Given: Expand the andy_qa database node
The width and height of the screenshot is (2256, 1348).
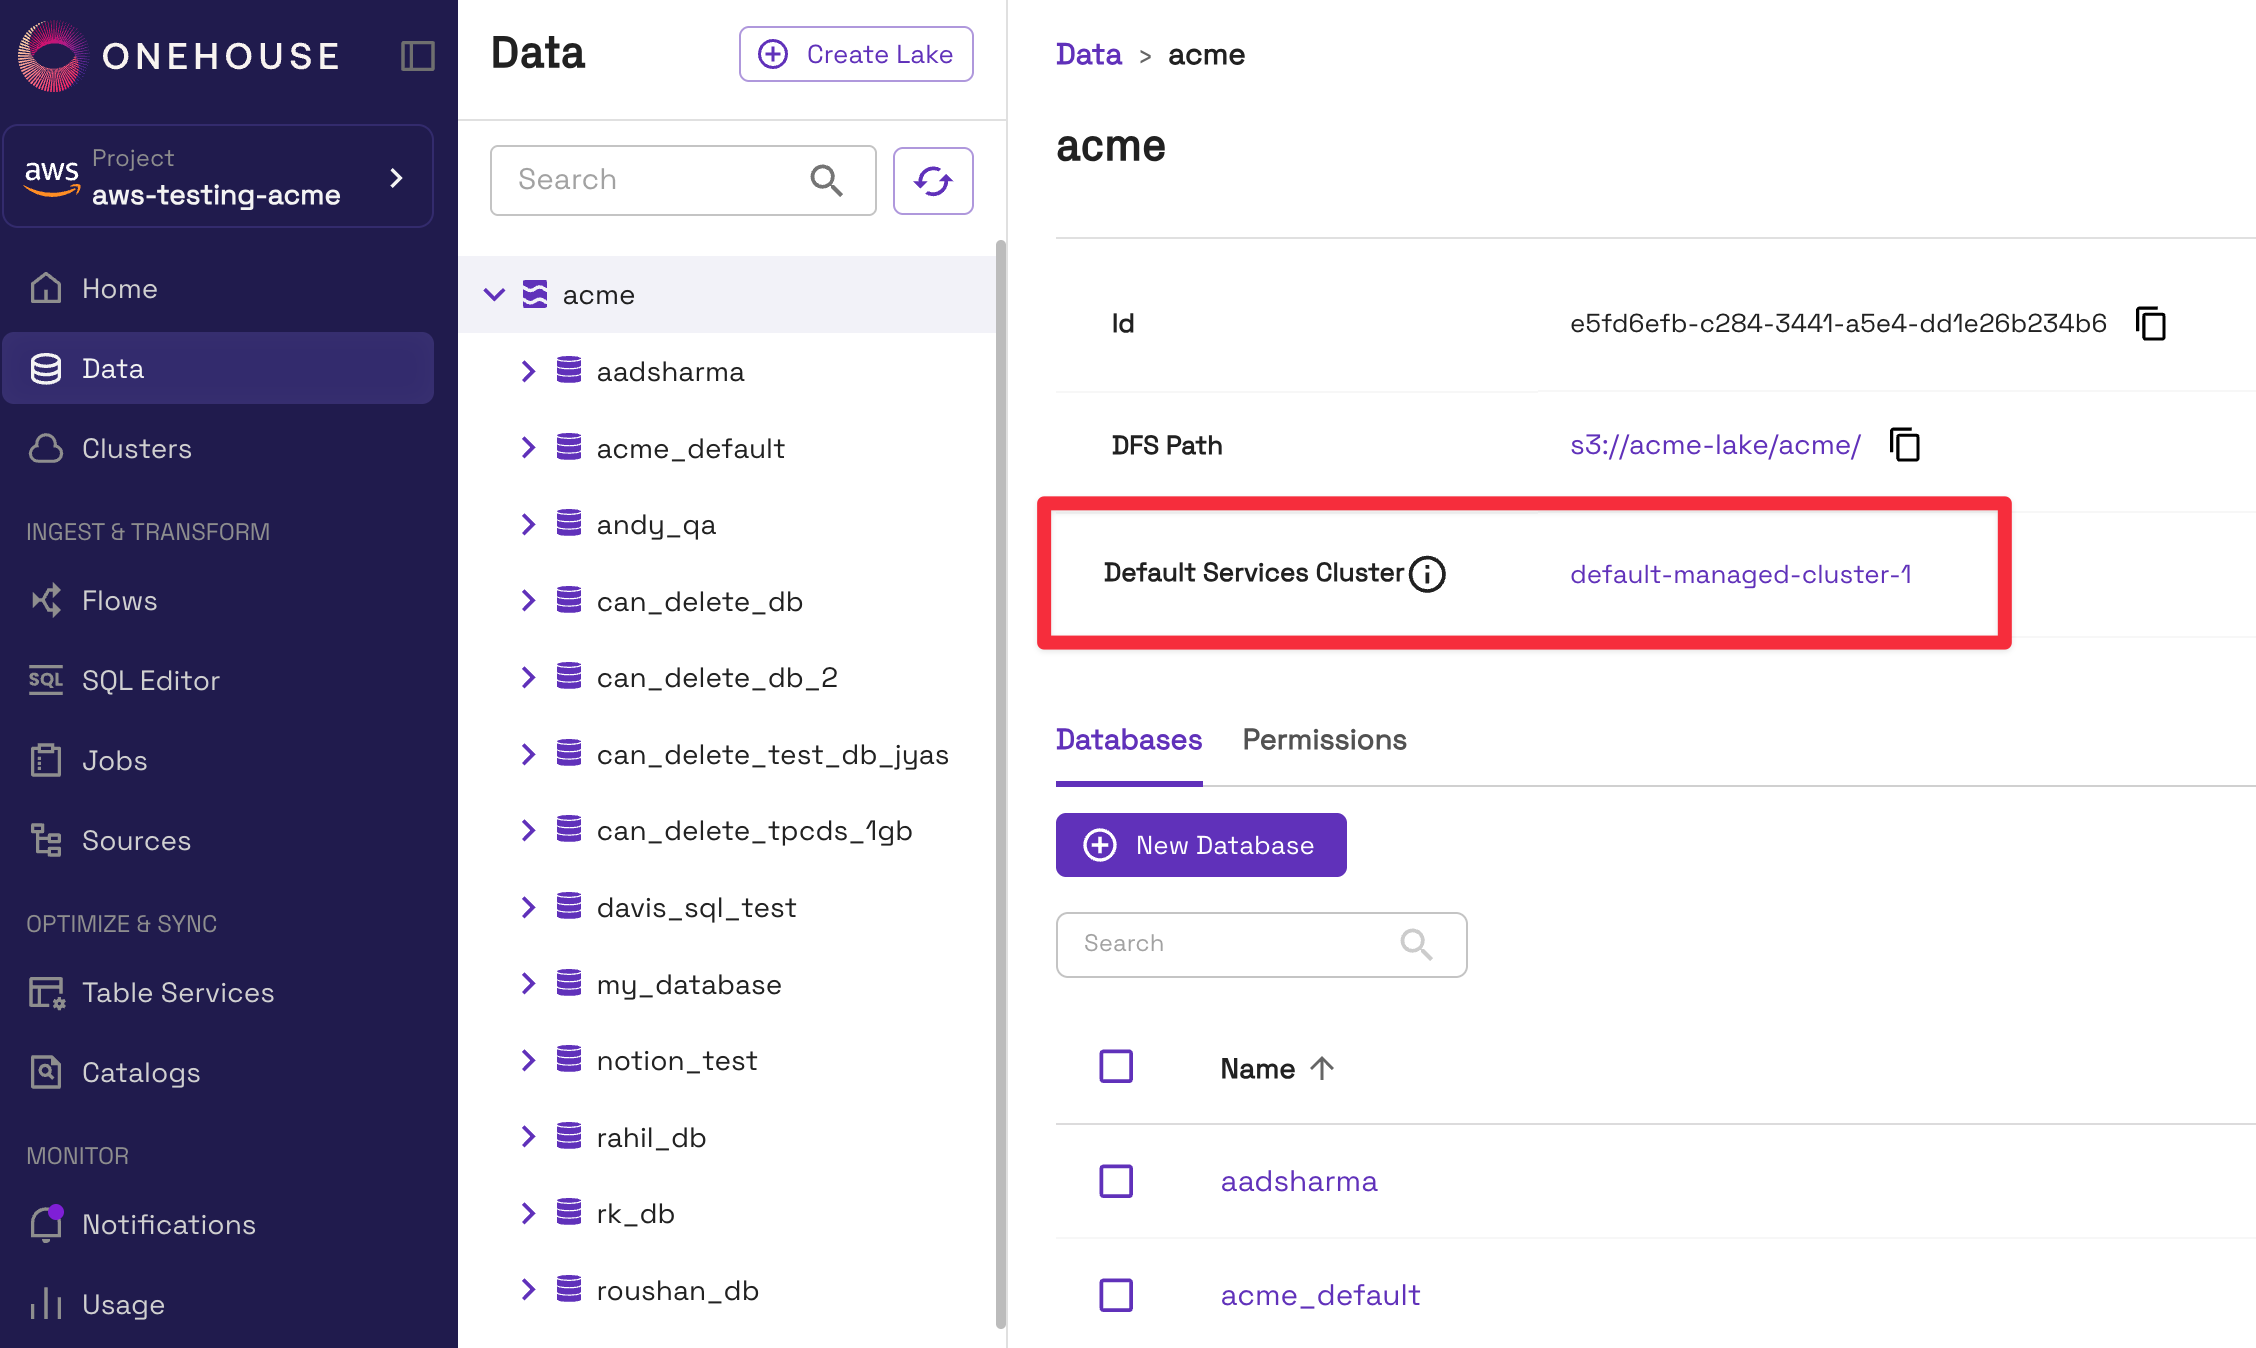Looking at the screenshot, I should [x=528, y=525].
